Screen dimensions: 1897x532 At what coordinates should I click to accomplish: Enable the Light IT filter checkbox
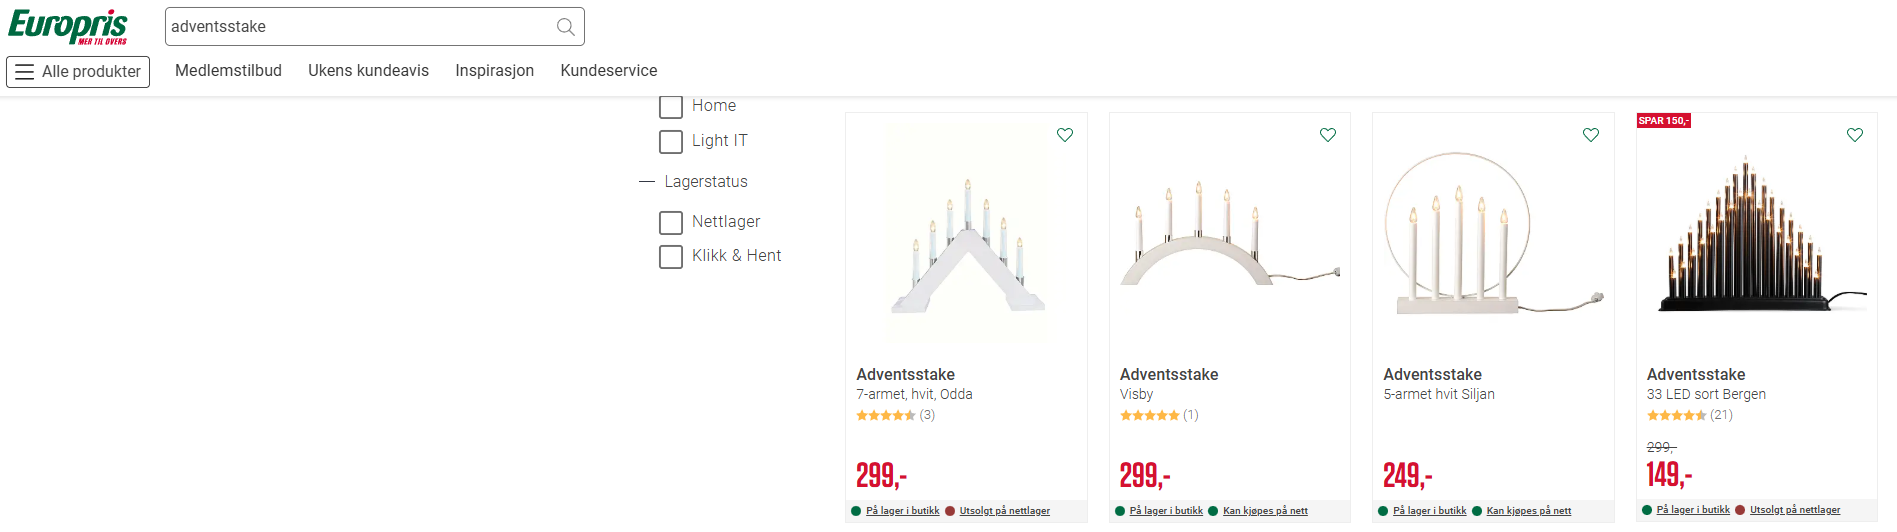[x=671, y=142]
